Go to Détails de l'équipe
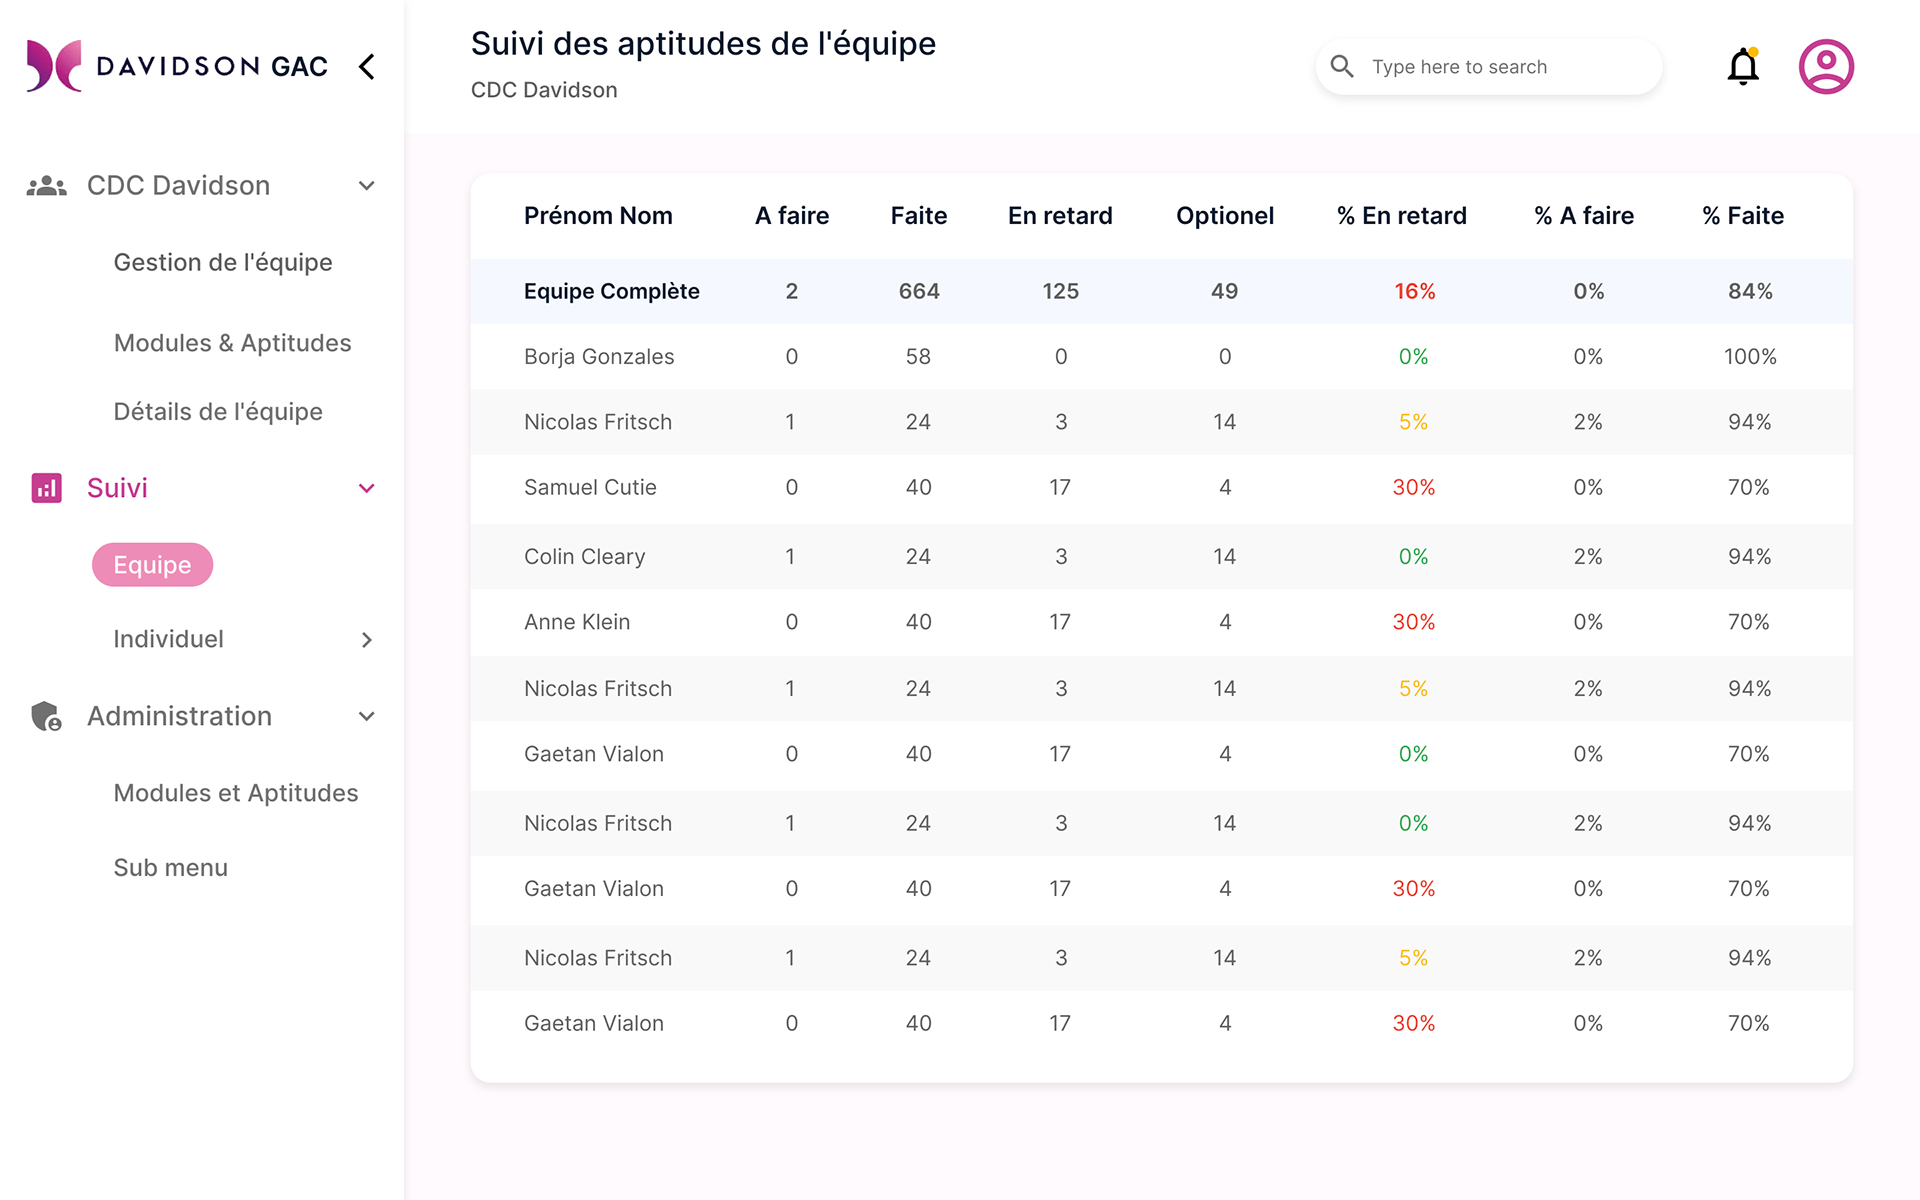 [x=218, y=412]
